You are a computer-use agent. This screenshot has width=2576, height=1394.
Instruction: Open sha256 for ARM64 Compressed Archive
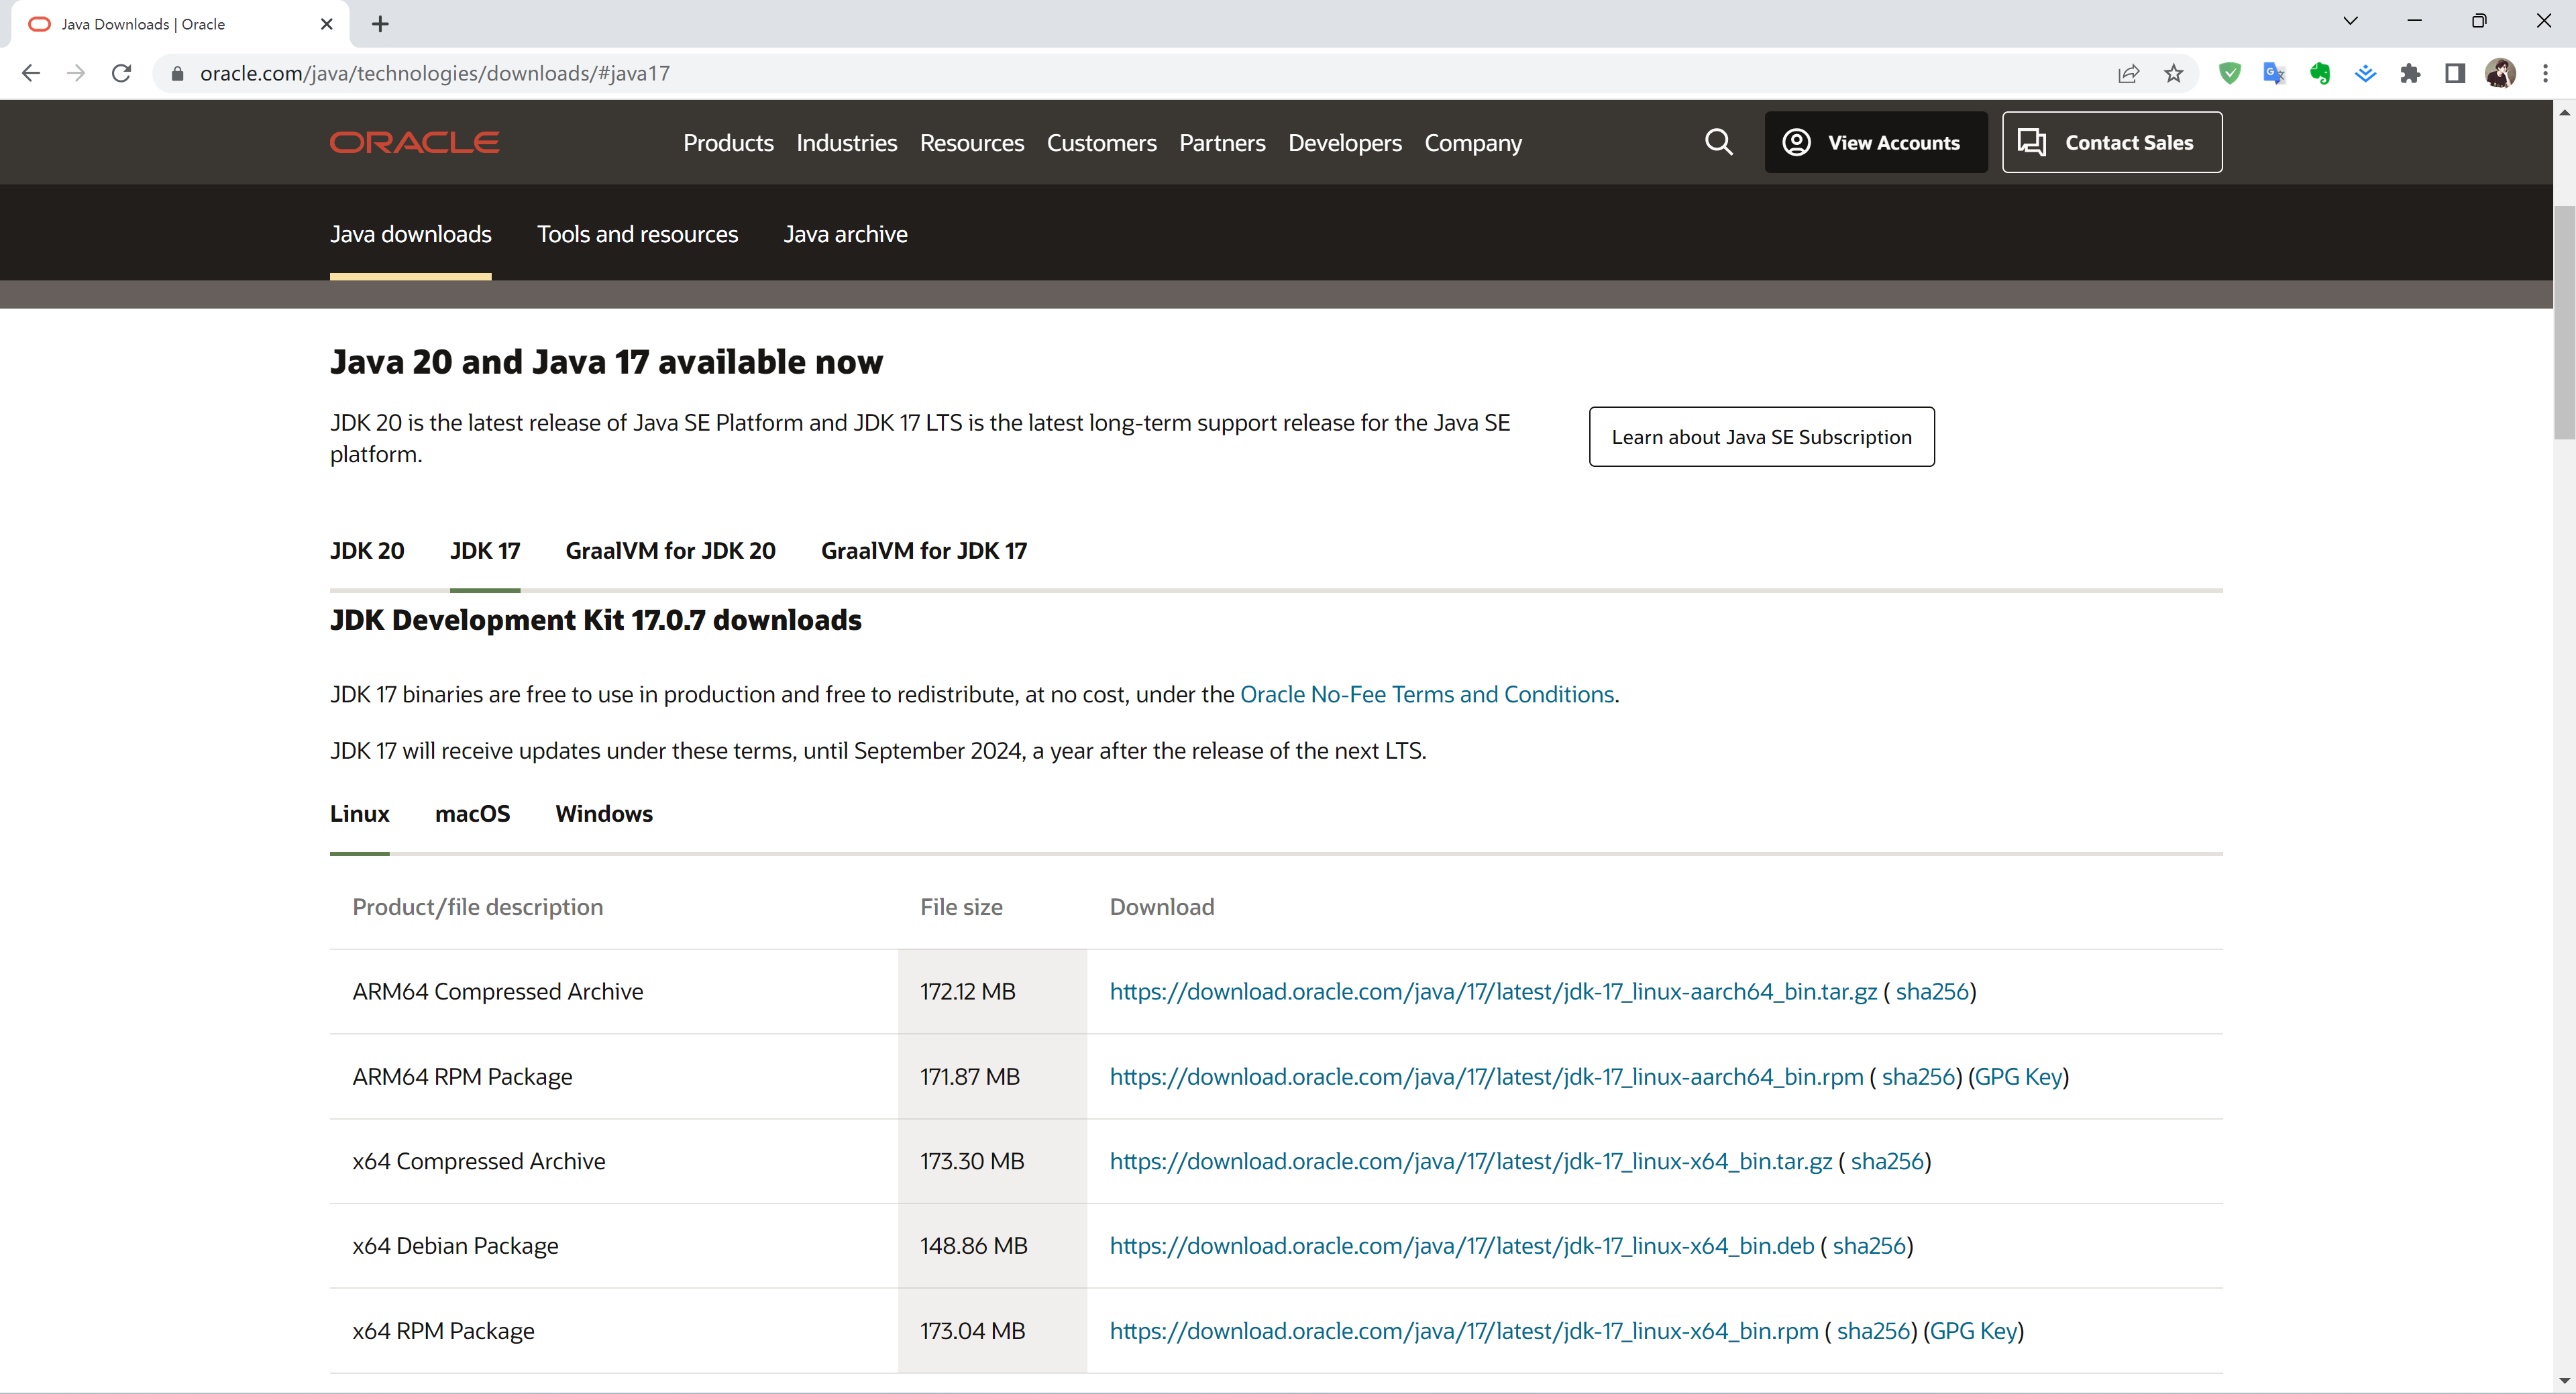[x=1932, y=991]
